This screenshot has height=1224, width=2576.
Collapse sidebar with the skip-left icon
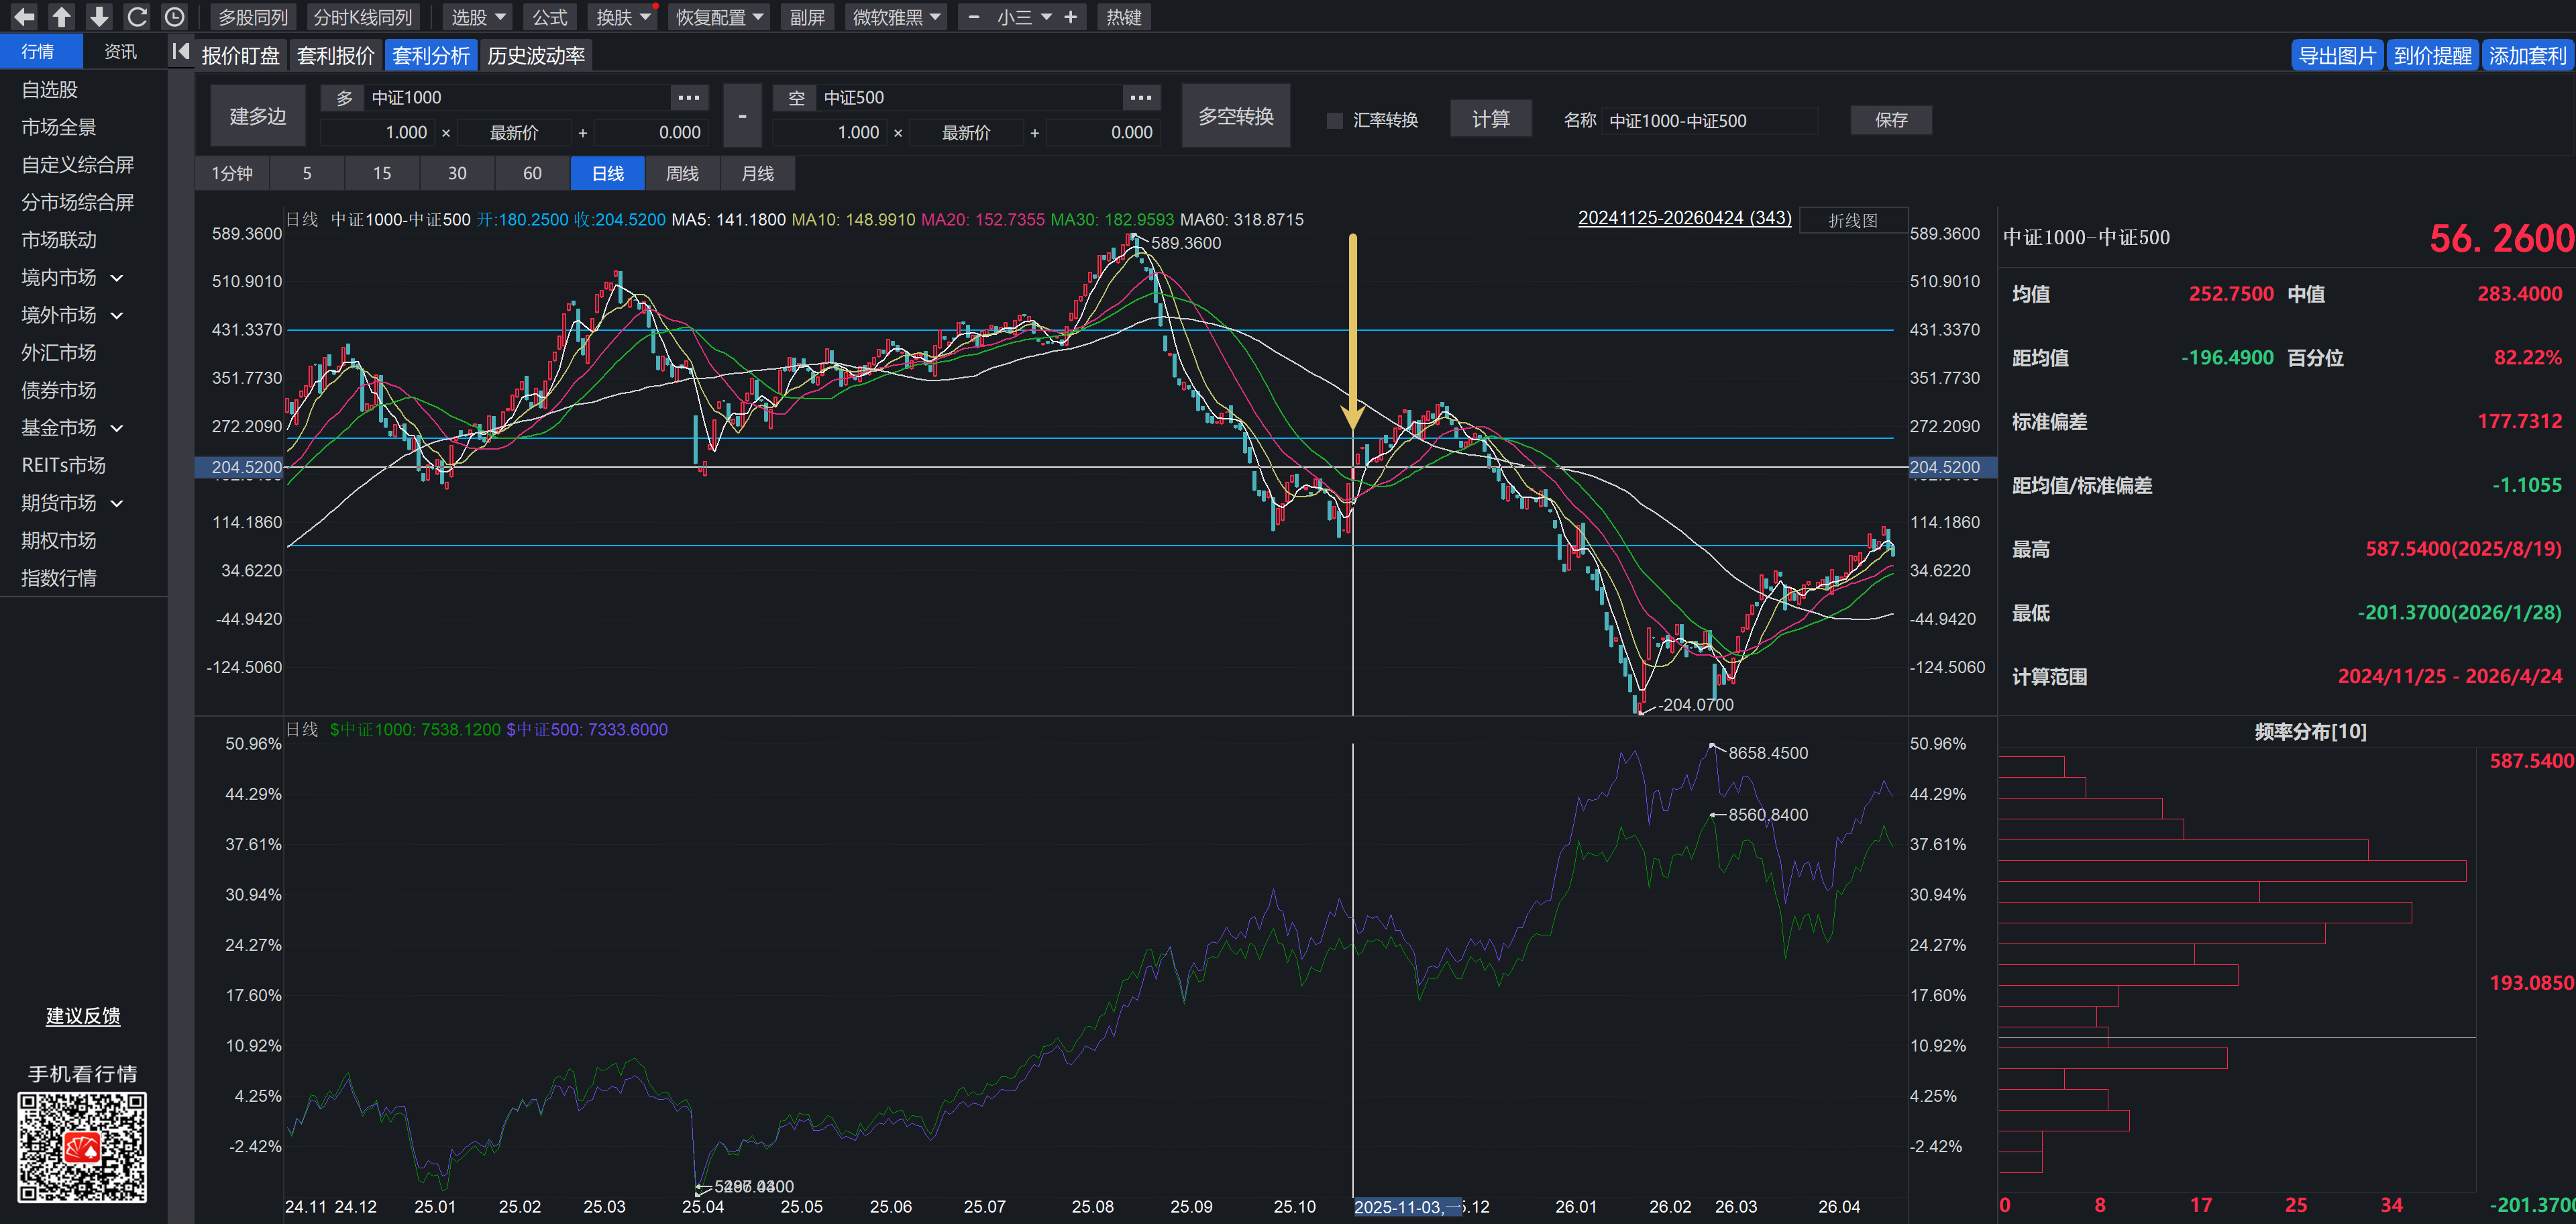(x=180, y=52)
